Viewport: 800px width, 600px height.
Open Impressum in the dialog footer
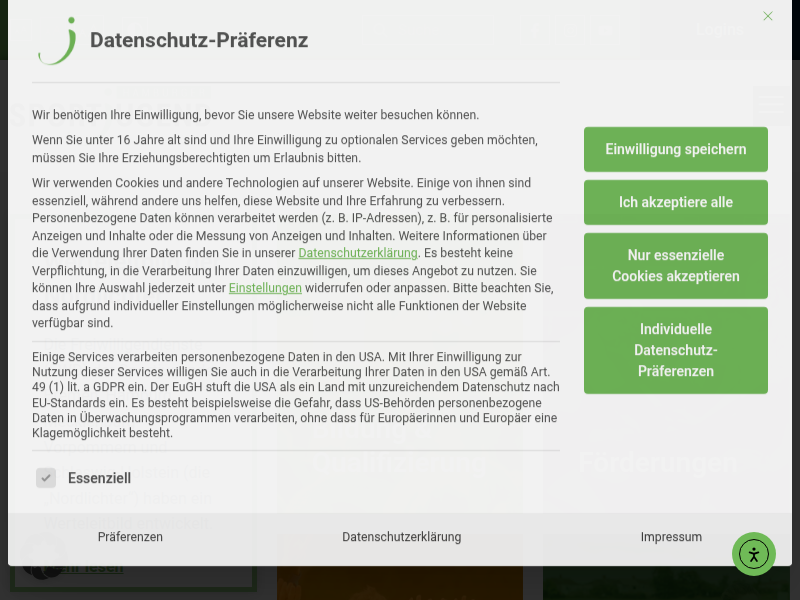(x=671, y=537)
